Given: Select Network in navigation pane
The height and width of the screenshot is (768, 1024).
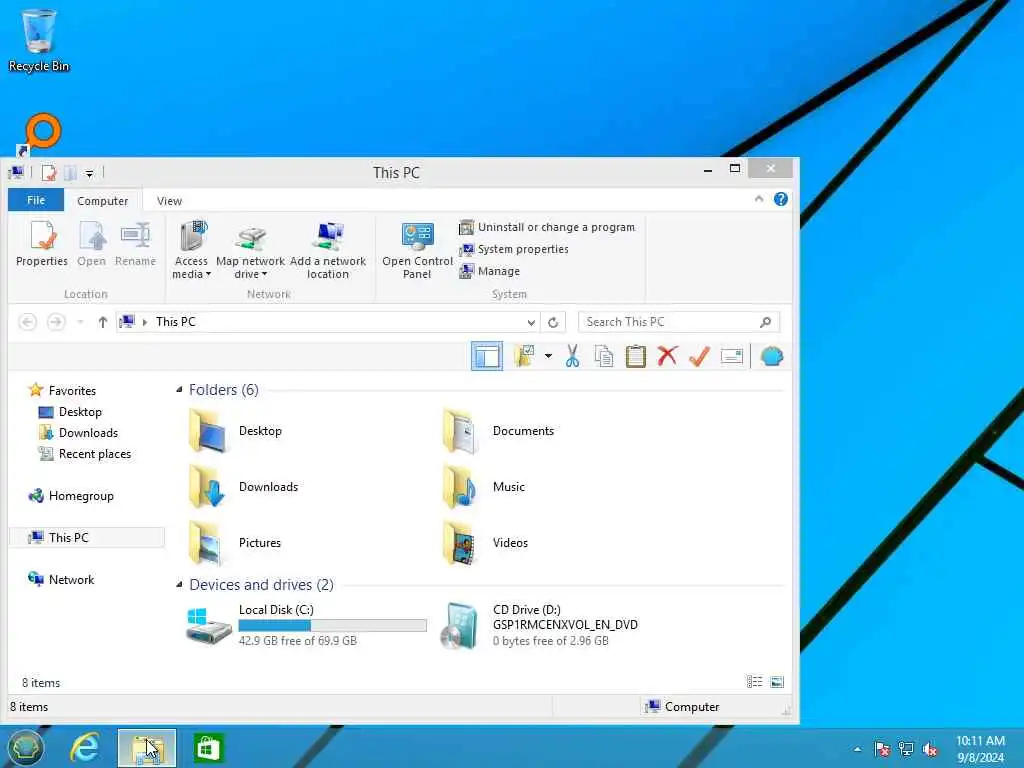Looking at the screenshot, I should coord(61,579).
